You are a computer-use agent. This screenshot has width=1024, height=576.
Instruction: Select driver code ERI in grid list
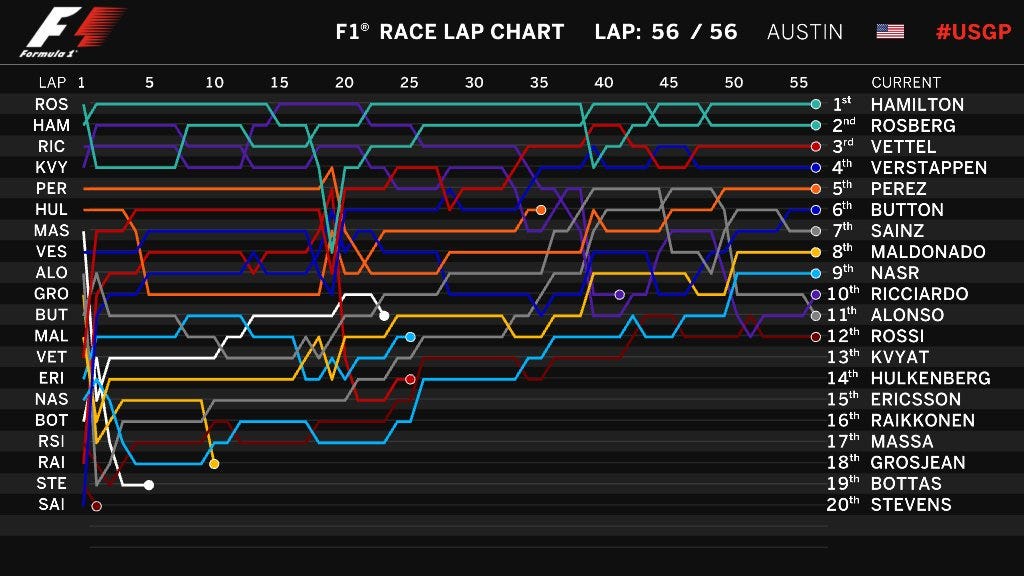tap(52, 377)
